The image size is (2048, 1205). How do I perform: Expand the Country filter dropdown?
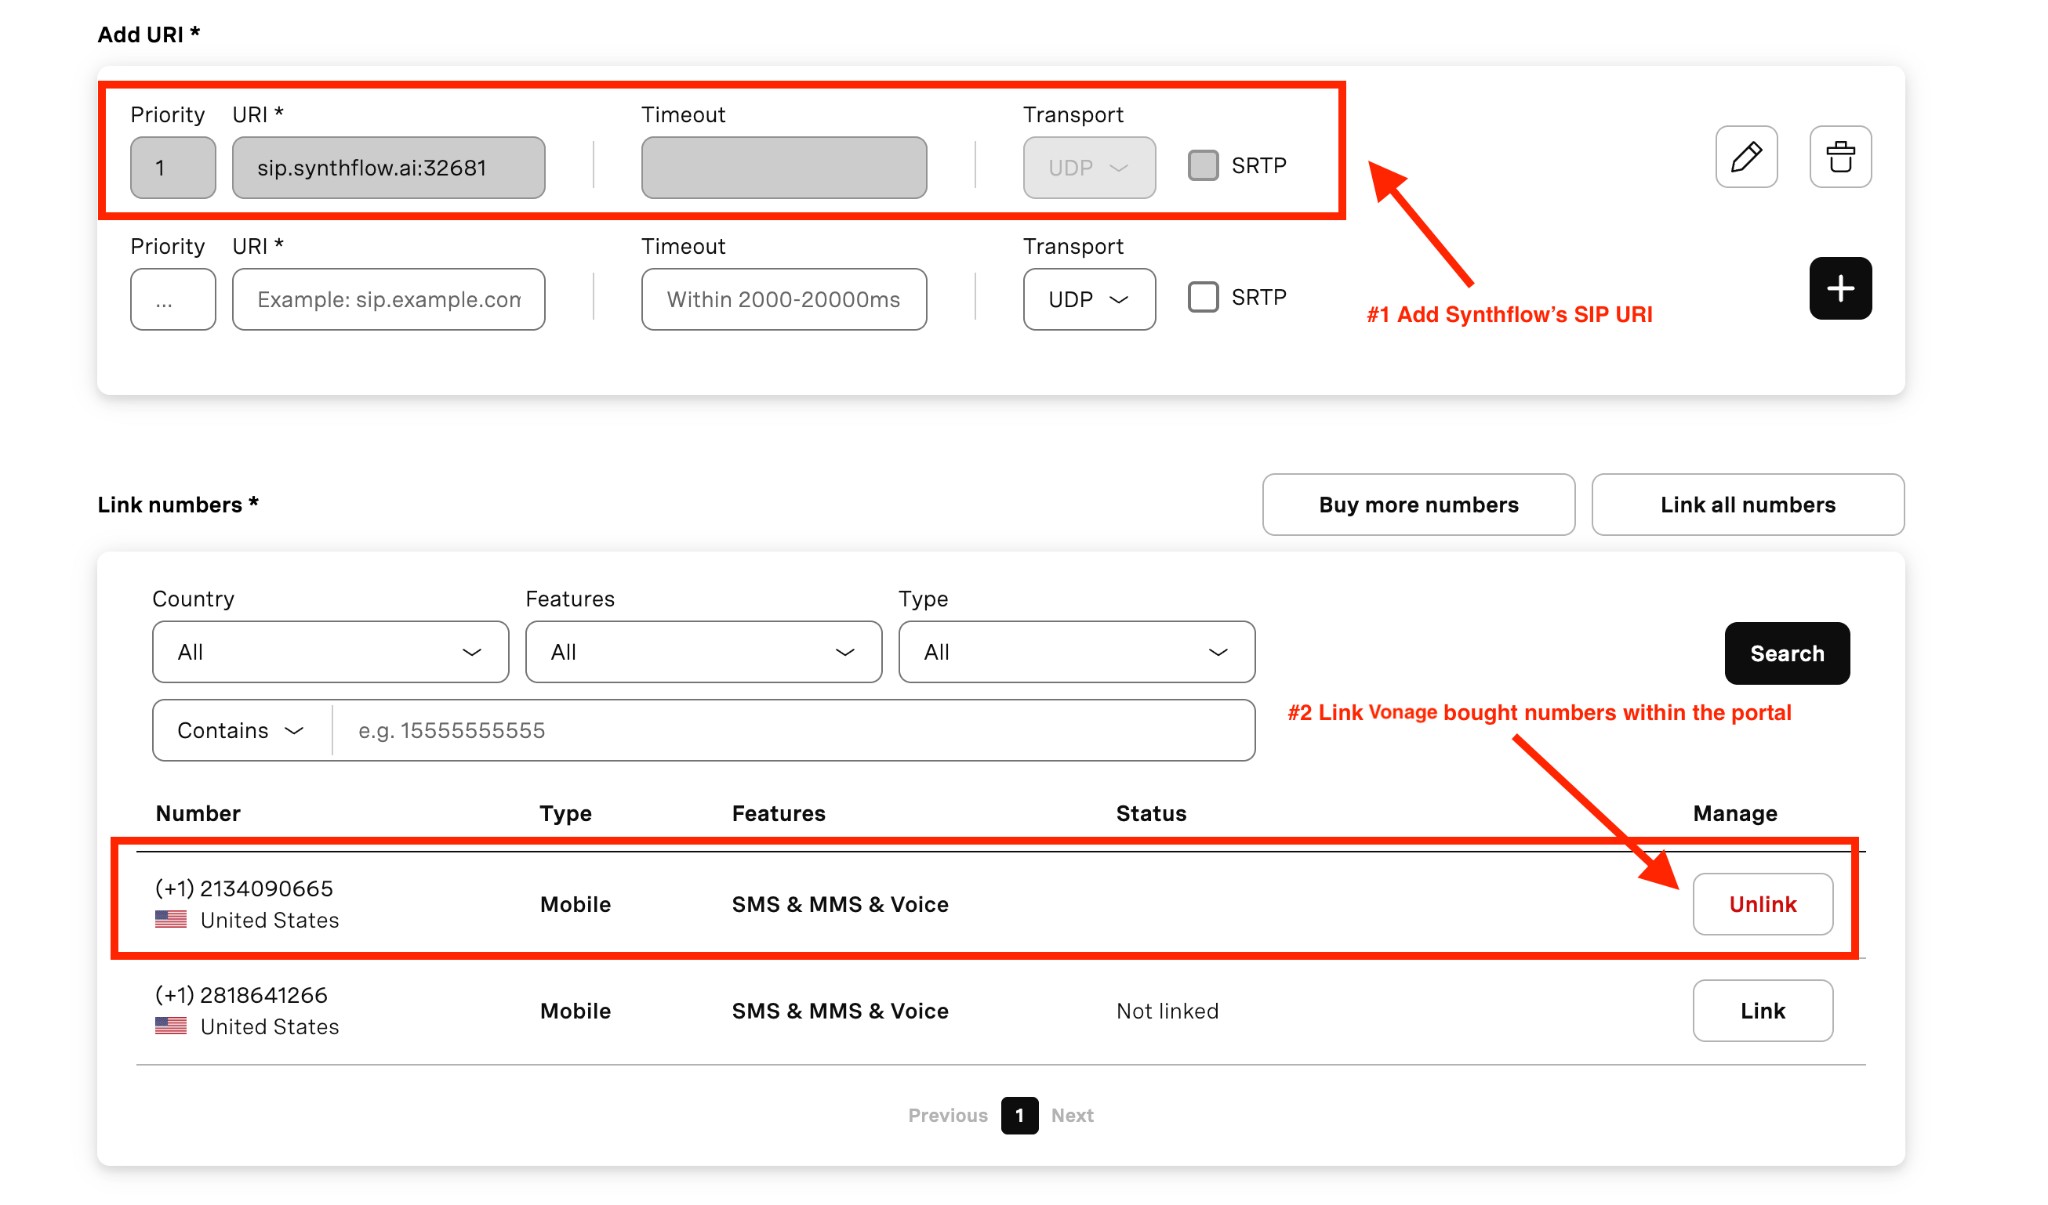point(330,652)
